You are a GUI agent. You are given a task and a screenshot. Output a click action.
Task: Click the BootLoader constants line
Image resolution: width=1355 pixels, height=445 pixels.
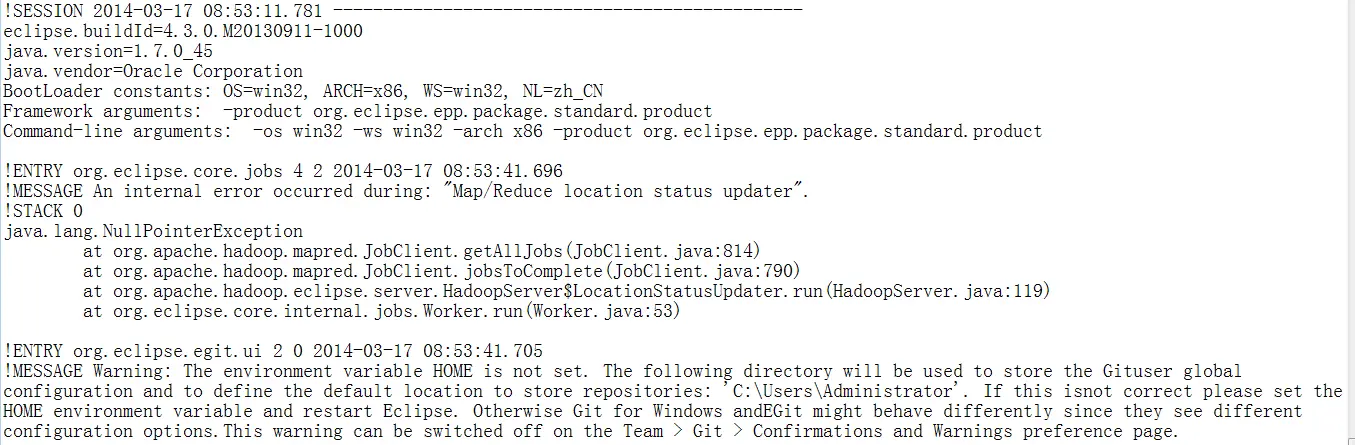303,91
